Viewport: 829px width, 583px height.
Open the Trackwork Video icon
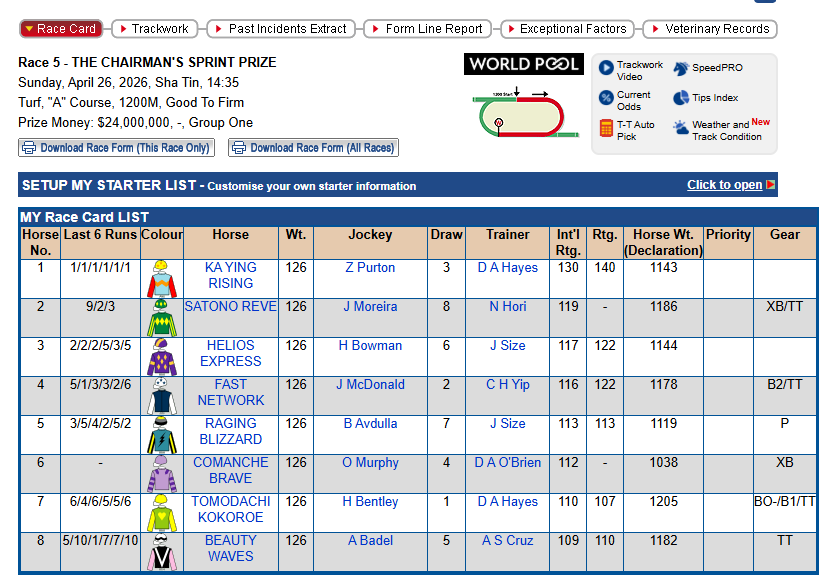click(606, 69)
